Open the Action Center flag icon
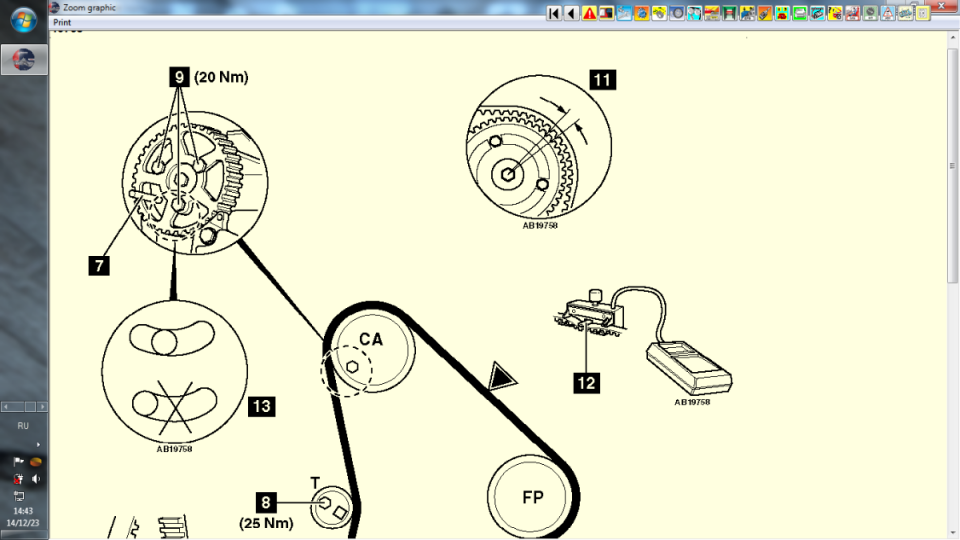 [18, 461]
